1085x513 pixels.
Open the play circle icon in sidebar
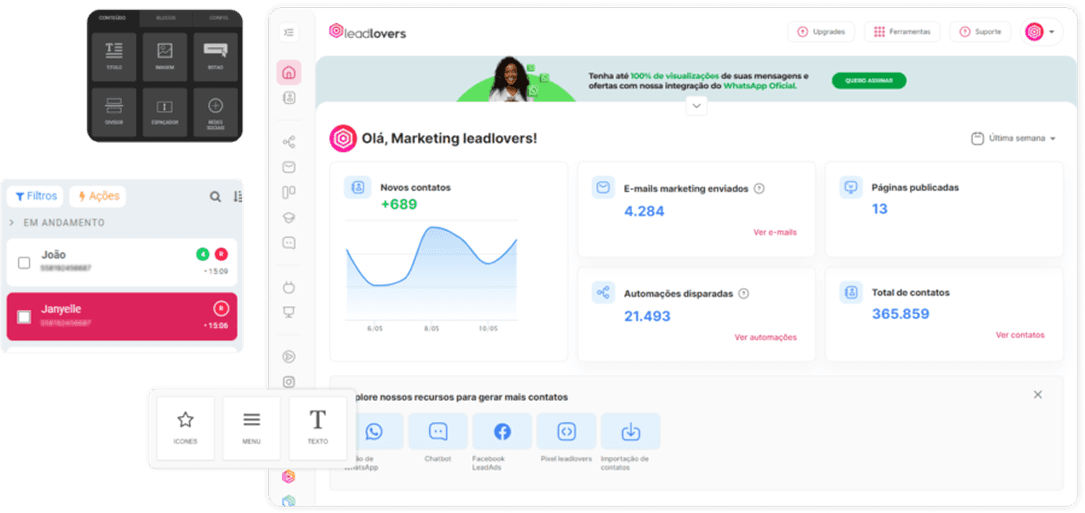(x=289, y=357)
